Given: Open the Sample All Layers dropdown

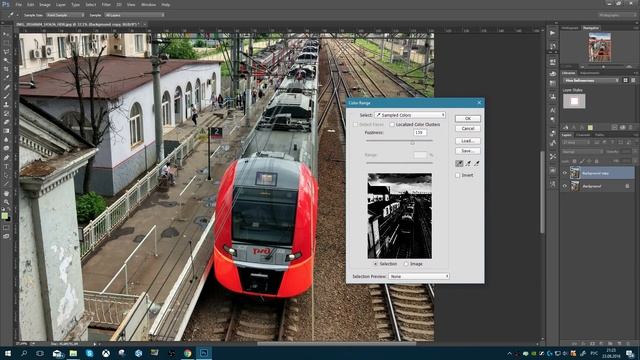Looking at the screenshot, I should (134, 15).
